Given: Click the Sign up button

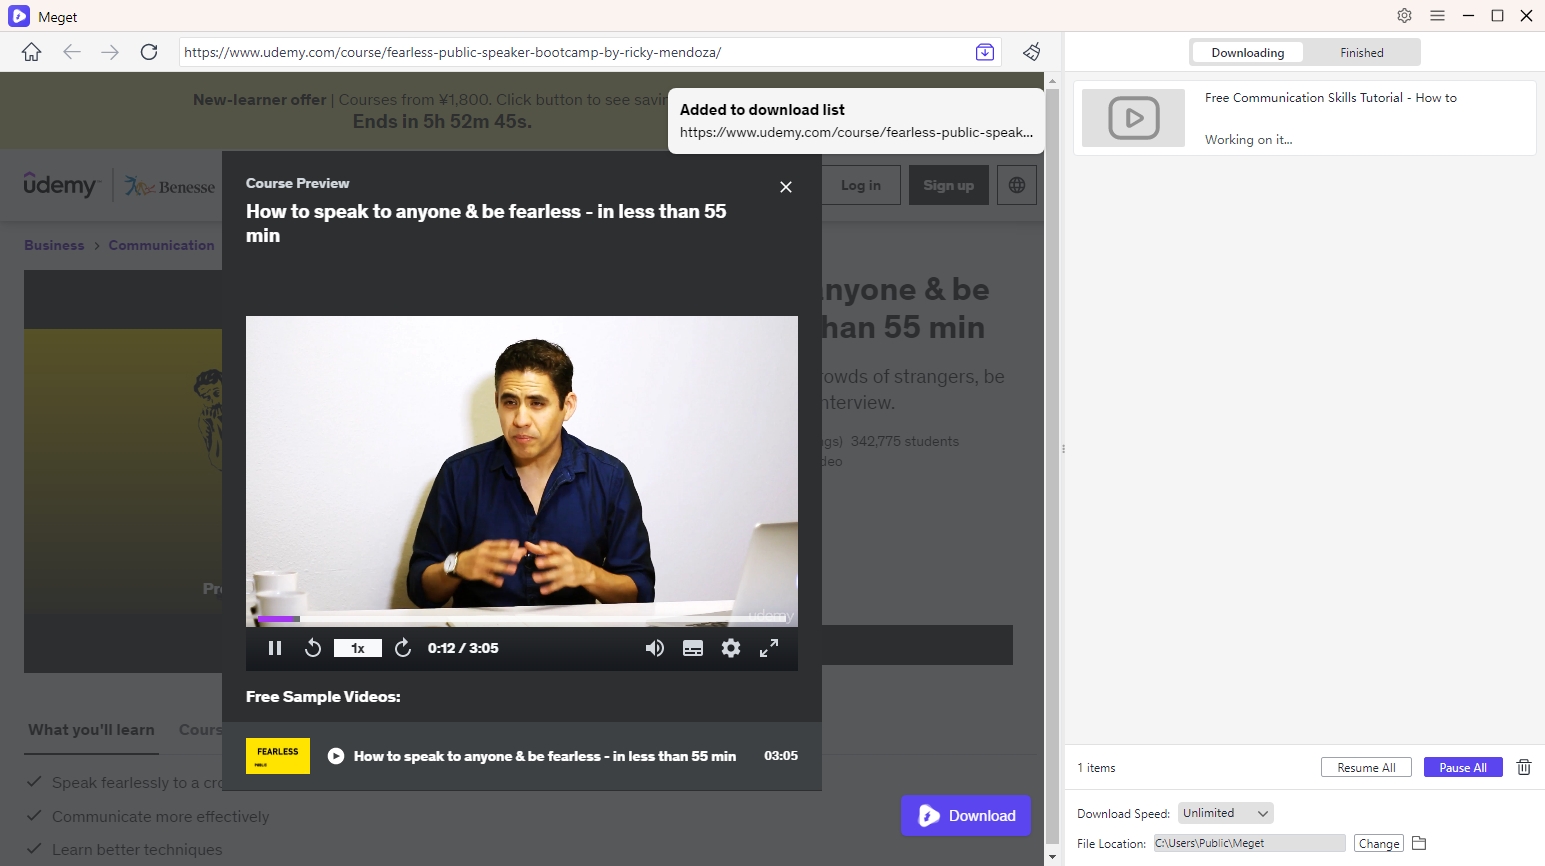Looking at the screenshot, I should [x=948, y=185].
